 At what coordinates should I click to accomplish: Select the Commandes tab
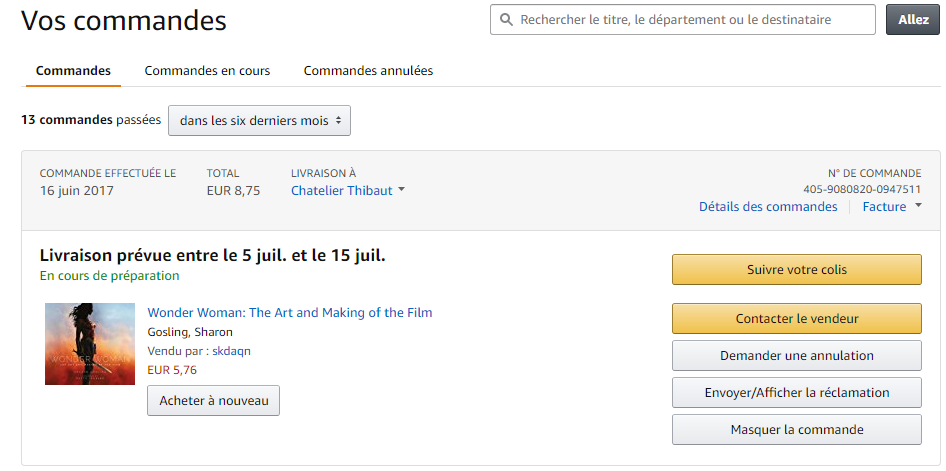coord(73,71)
